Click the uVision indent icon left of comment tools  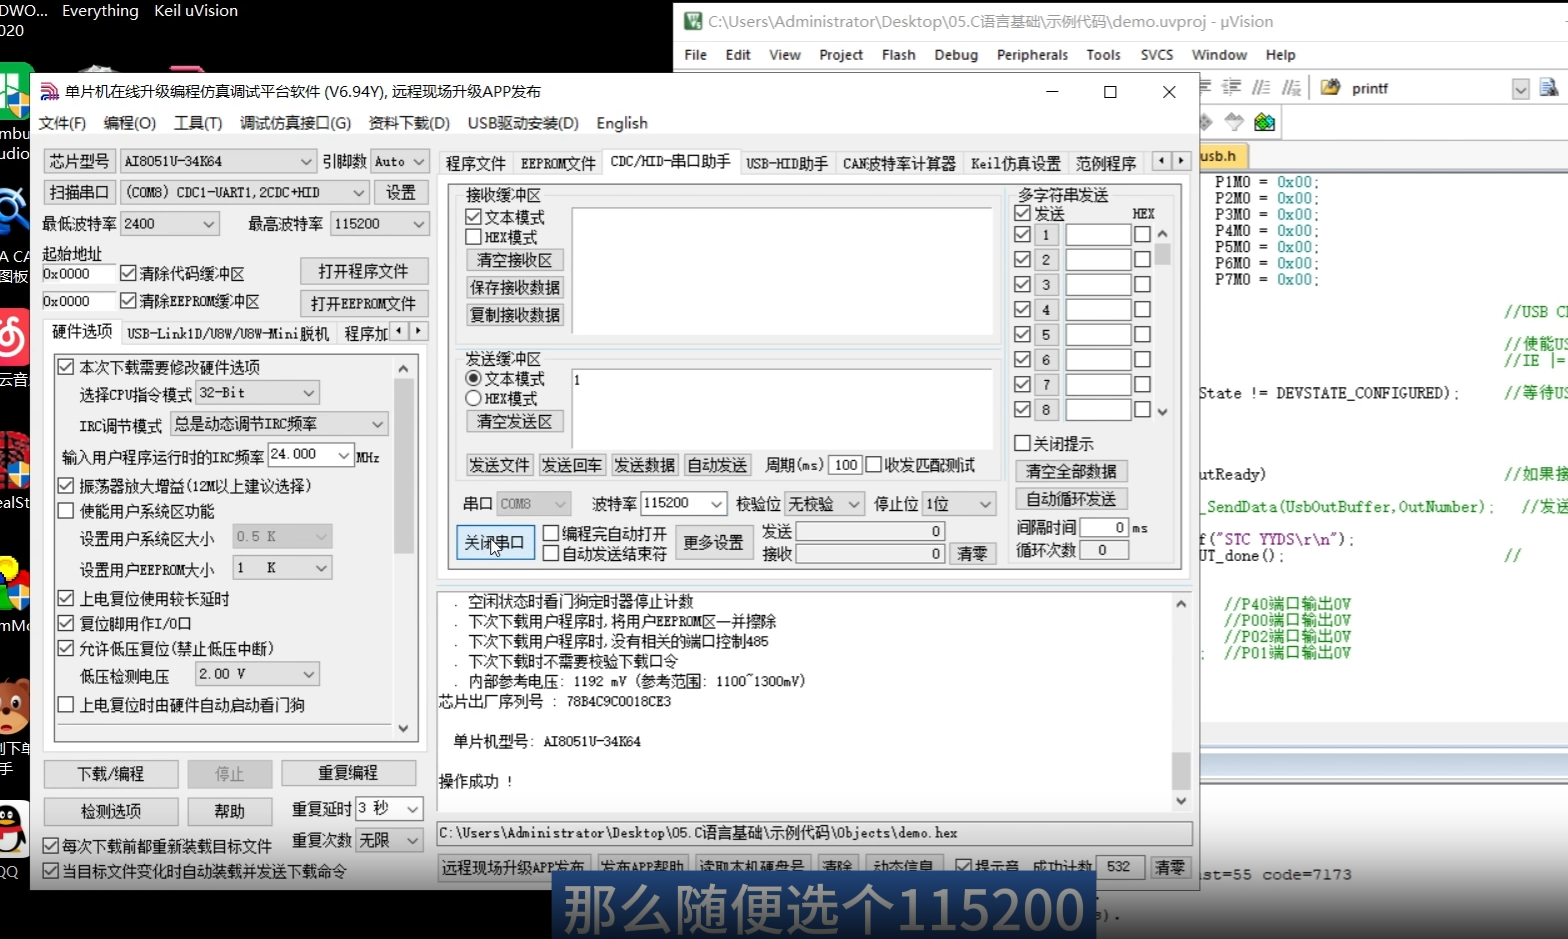click(x=1232, y=87)
